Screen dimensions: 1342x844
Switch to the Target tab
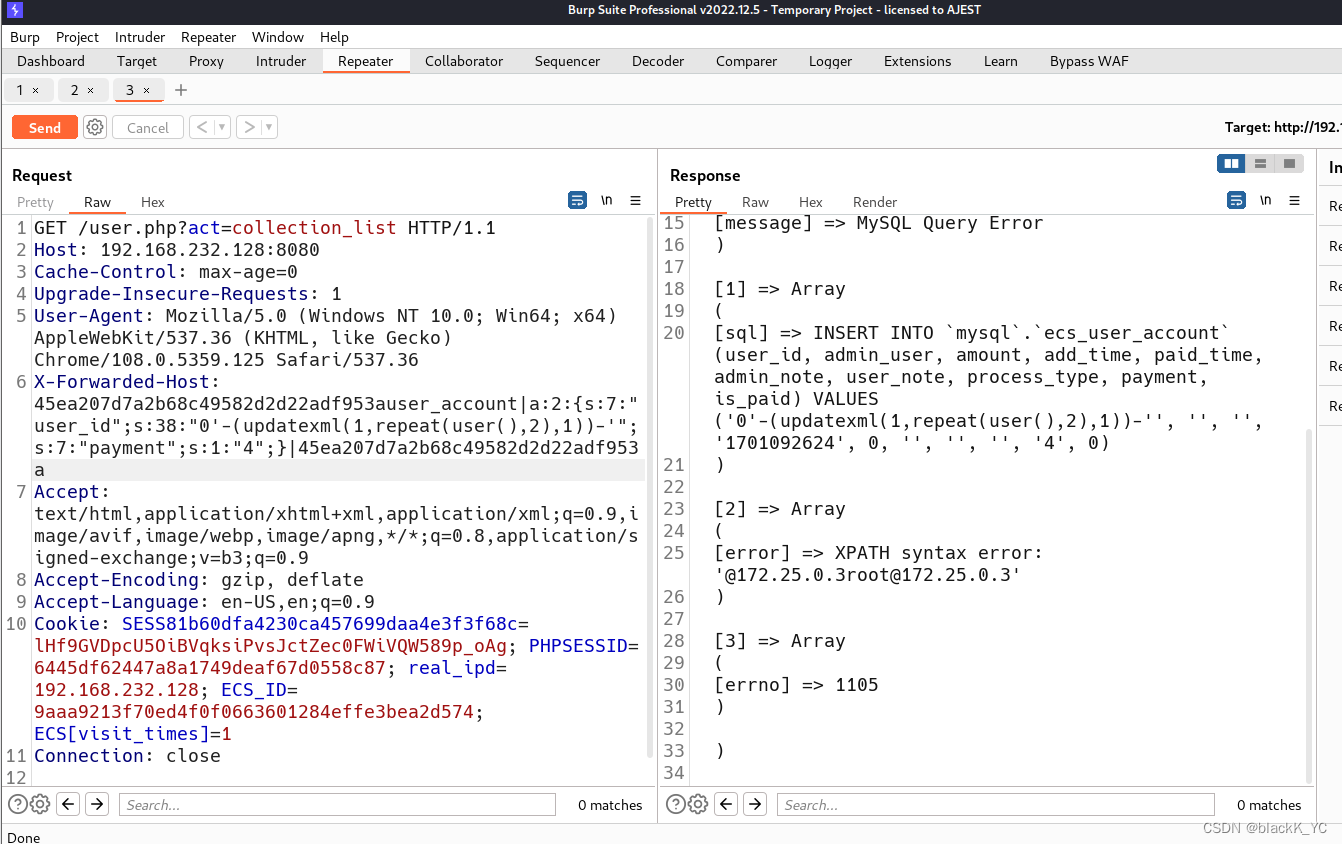(x=137, y=61)
